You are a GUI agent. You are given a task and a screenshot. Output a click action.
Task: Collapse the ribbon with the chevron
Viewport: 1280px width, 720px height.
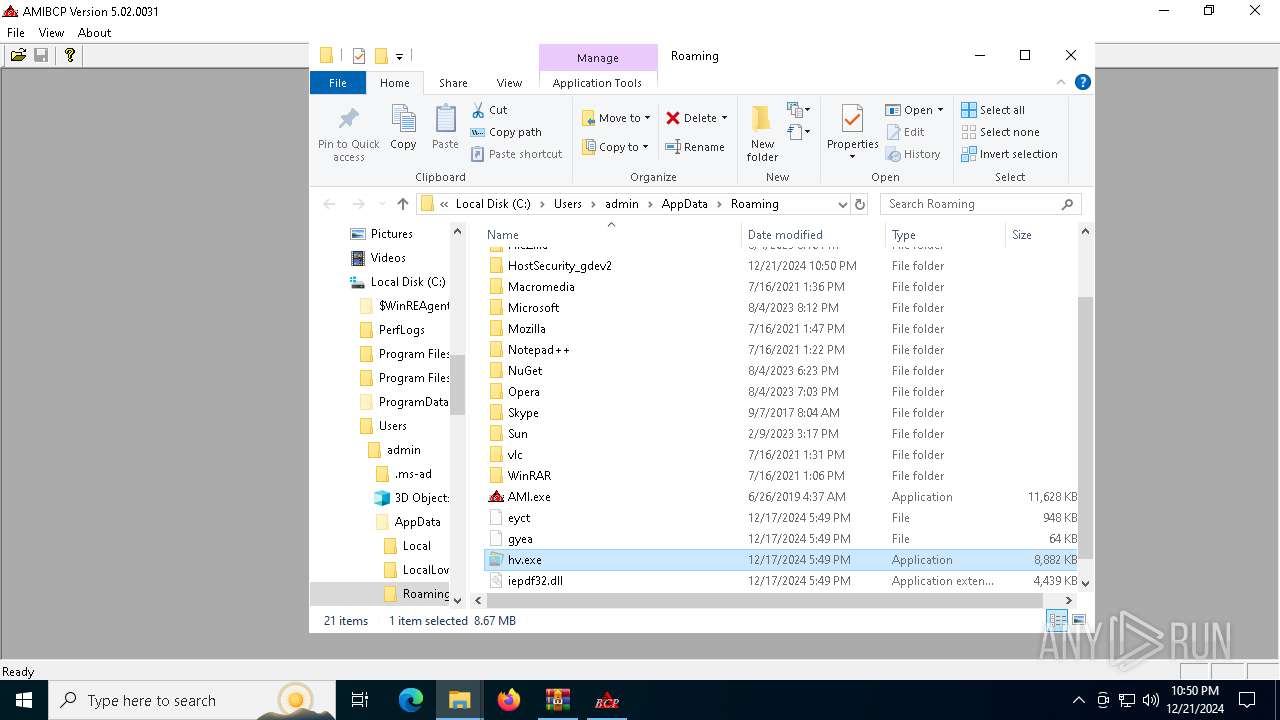[x=1061, y=83]
